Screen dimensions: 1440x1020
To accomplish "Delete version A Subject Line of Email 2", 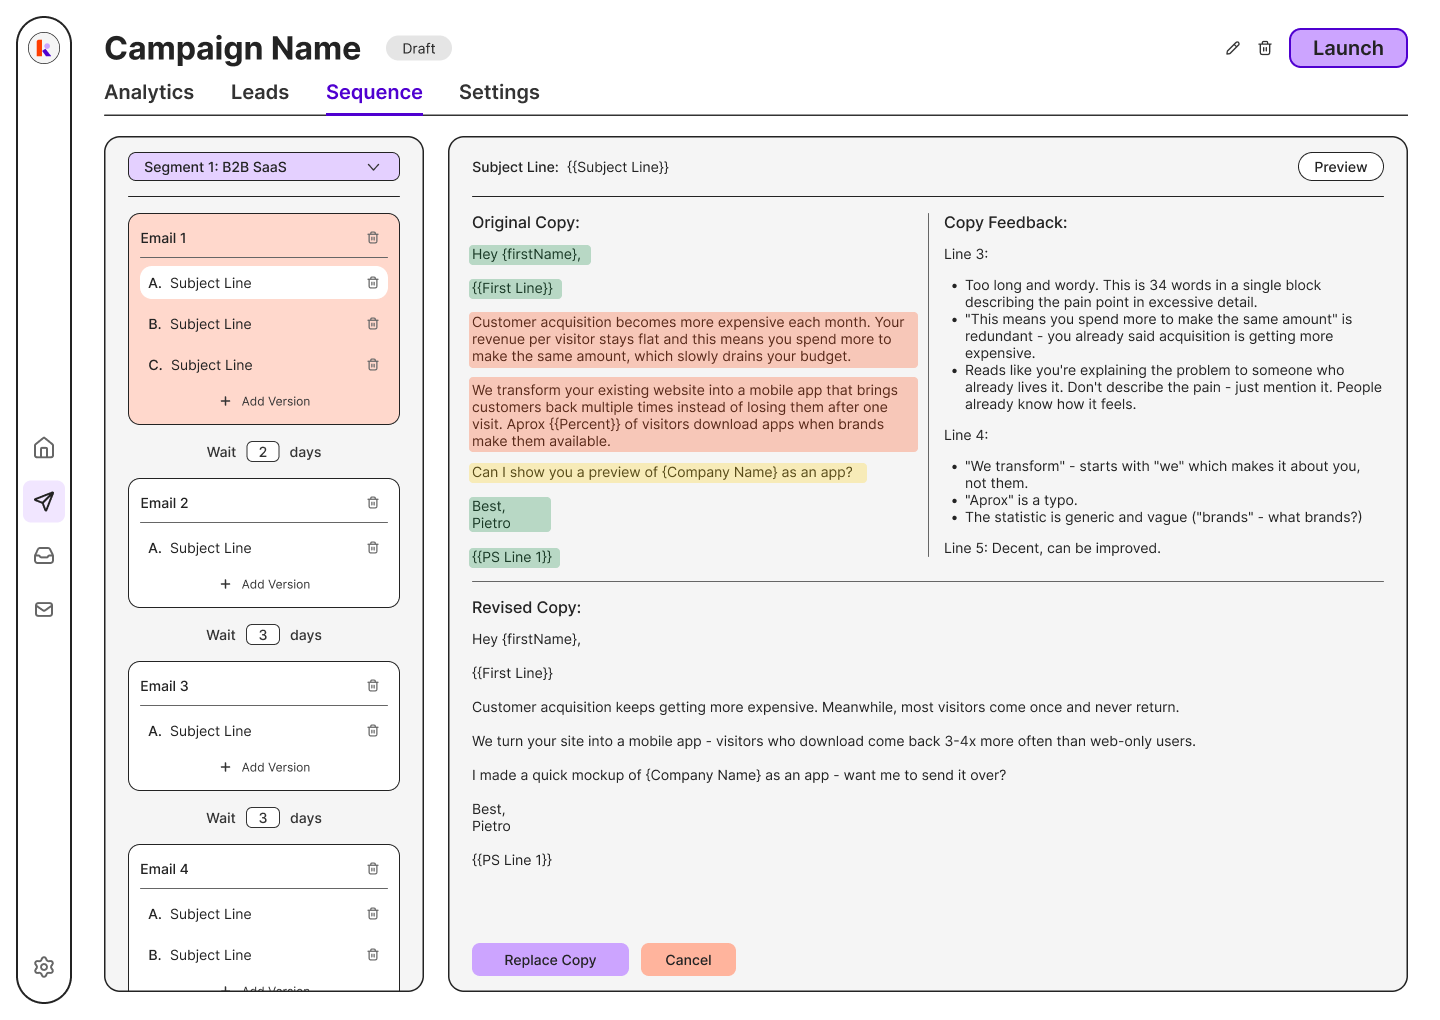I will coord(373,548).
